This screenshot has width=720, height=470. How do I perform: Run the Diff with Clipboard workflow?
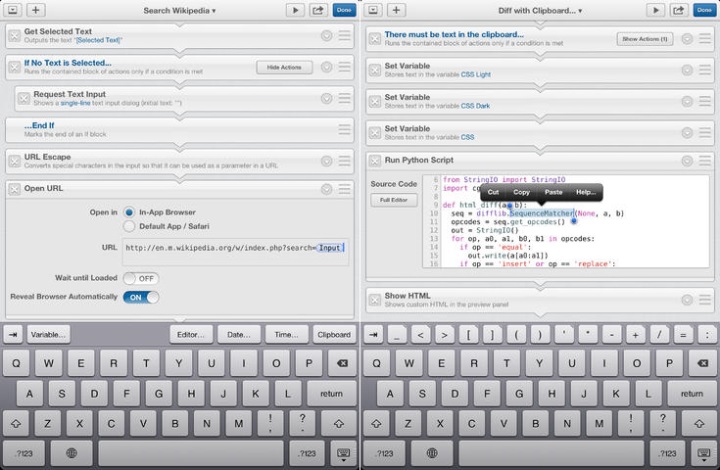tap(655, 10)
